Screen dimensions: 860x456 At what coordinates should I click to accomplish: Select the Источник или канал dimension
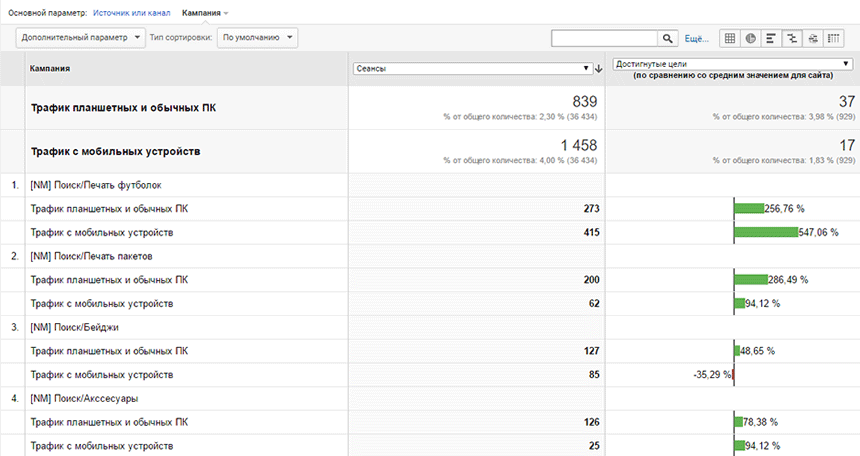132,13
